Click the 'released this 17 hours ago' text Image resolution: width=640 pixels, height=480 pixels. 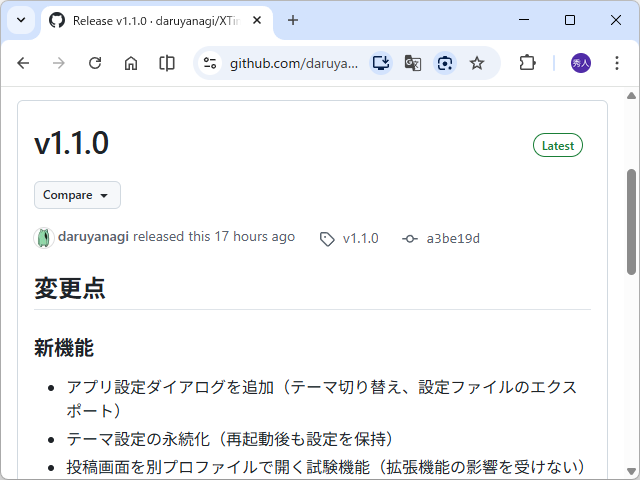pos(214,237)
